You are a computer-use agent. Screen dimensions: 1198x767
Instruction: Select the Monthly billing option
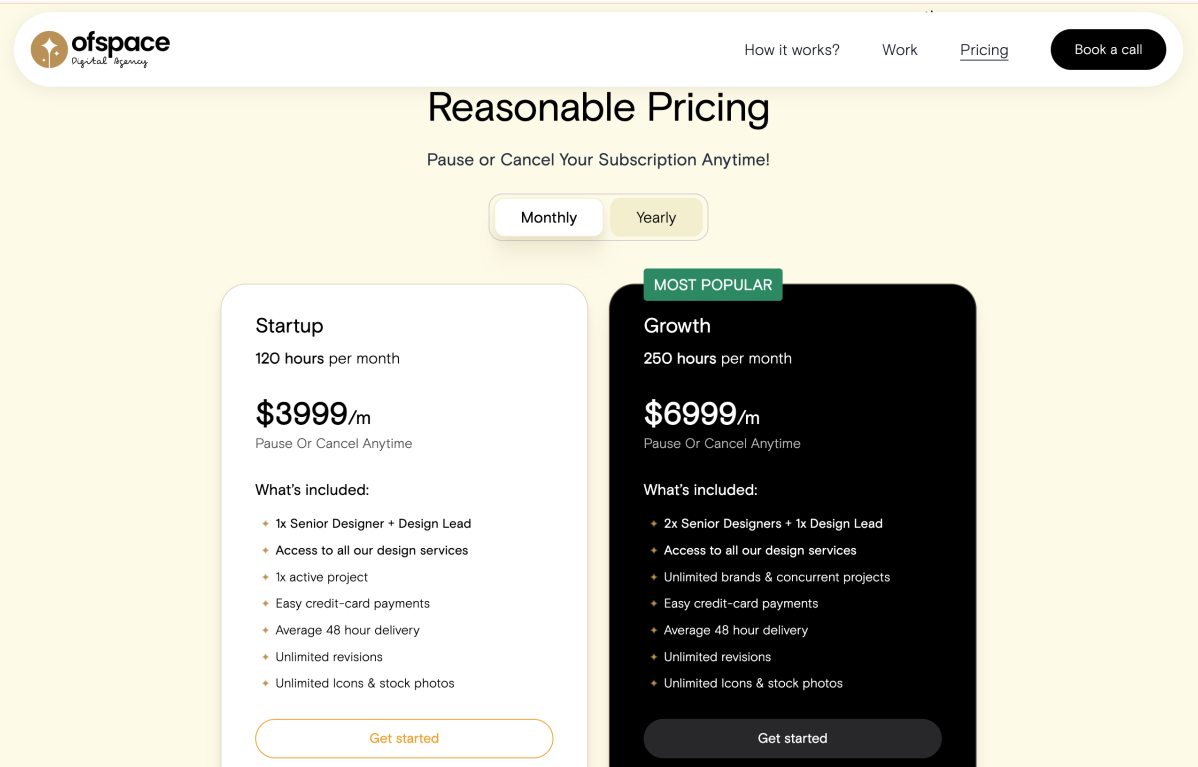tap(548, 217)
